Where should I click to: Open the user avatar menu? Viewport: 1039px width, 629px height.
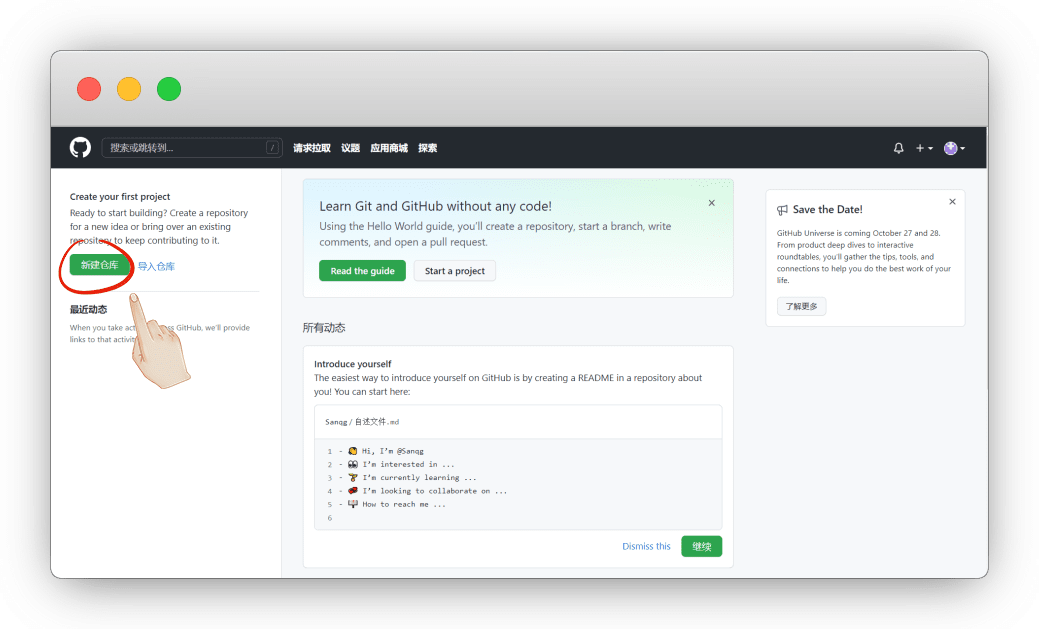pos(953,148)
